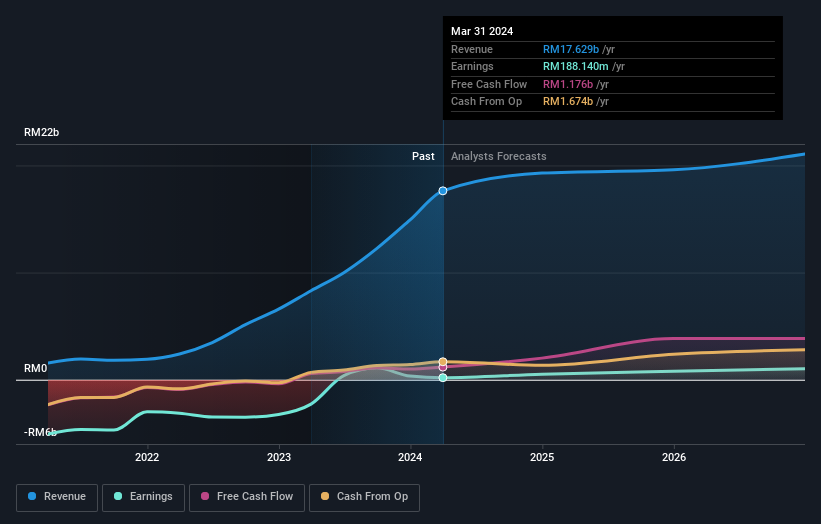This screenshot has width=821, height=524.
Task: Click the 2026 x-axis label
Action: click(674, 457)
